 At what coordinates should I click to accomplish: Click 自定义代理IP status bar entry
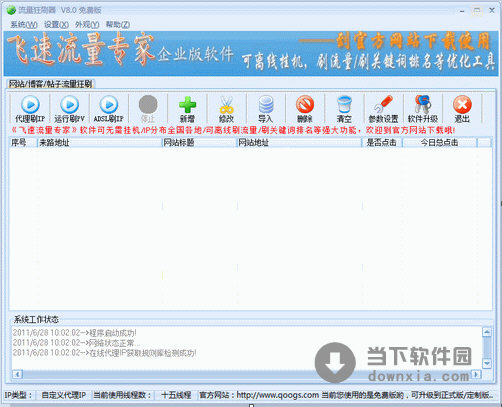point(64,395)
